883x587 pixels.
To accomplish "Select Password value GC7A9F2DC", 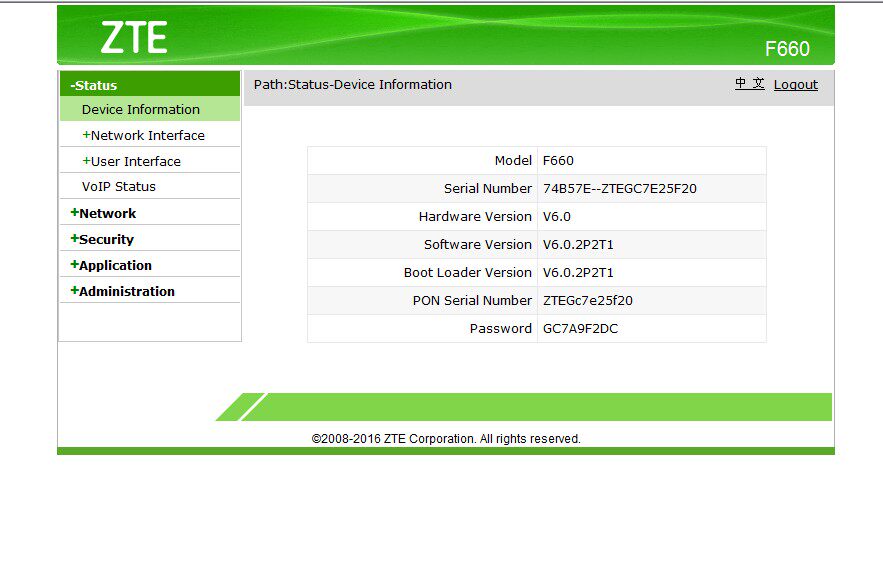I will point(581,328).
